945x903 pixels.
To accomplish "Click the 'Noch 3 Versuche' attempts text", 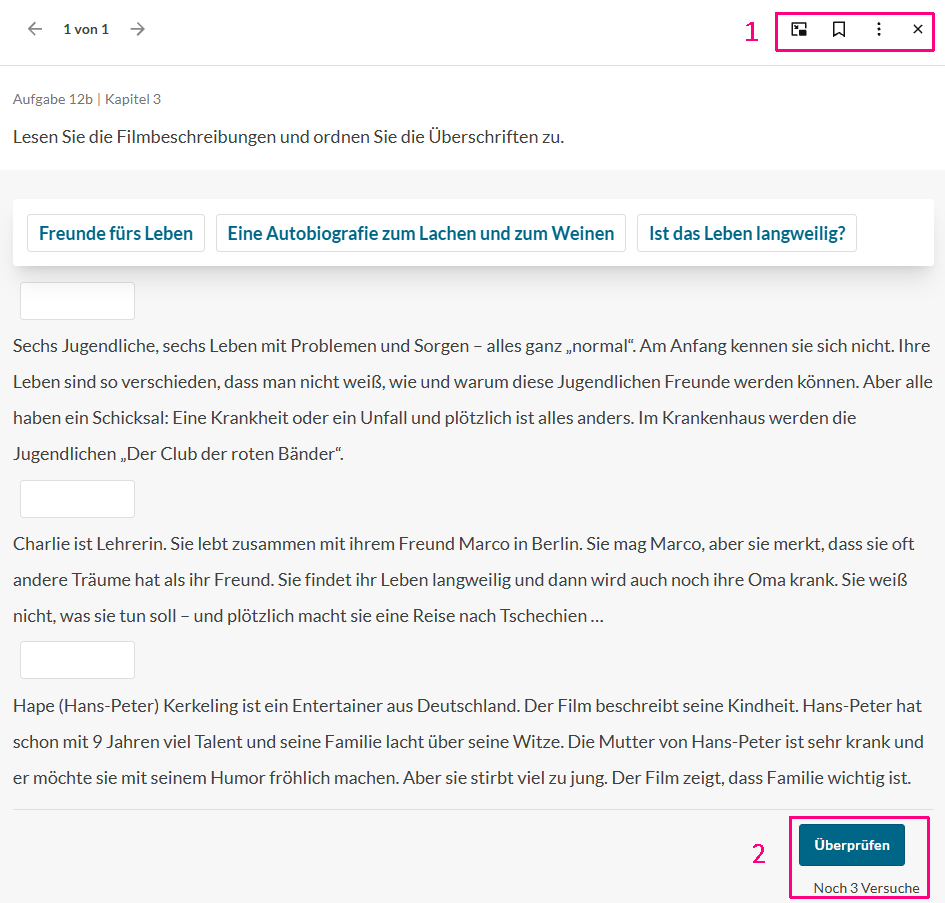I will pyautogui.click(x=866, y=888).
